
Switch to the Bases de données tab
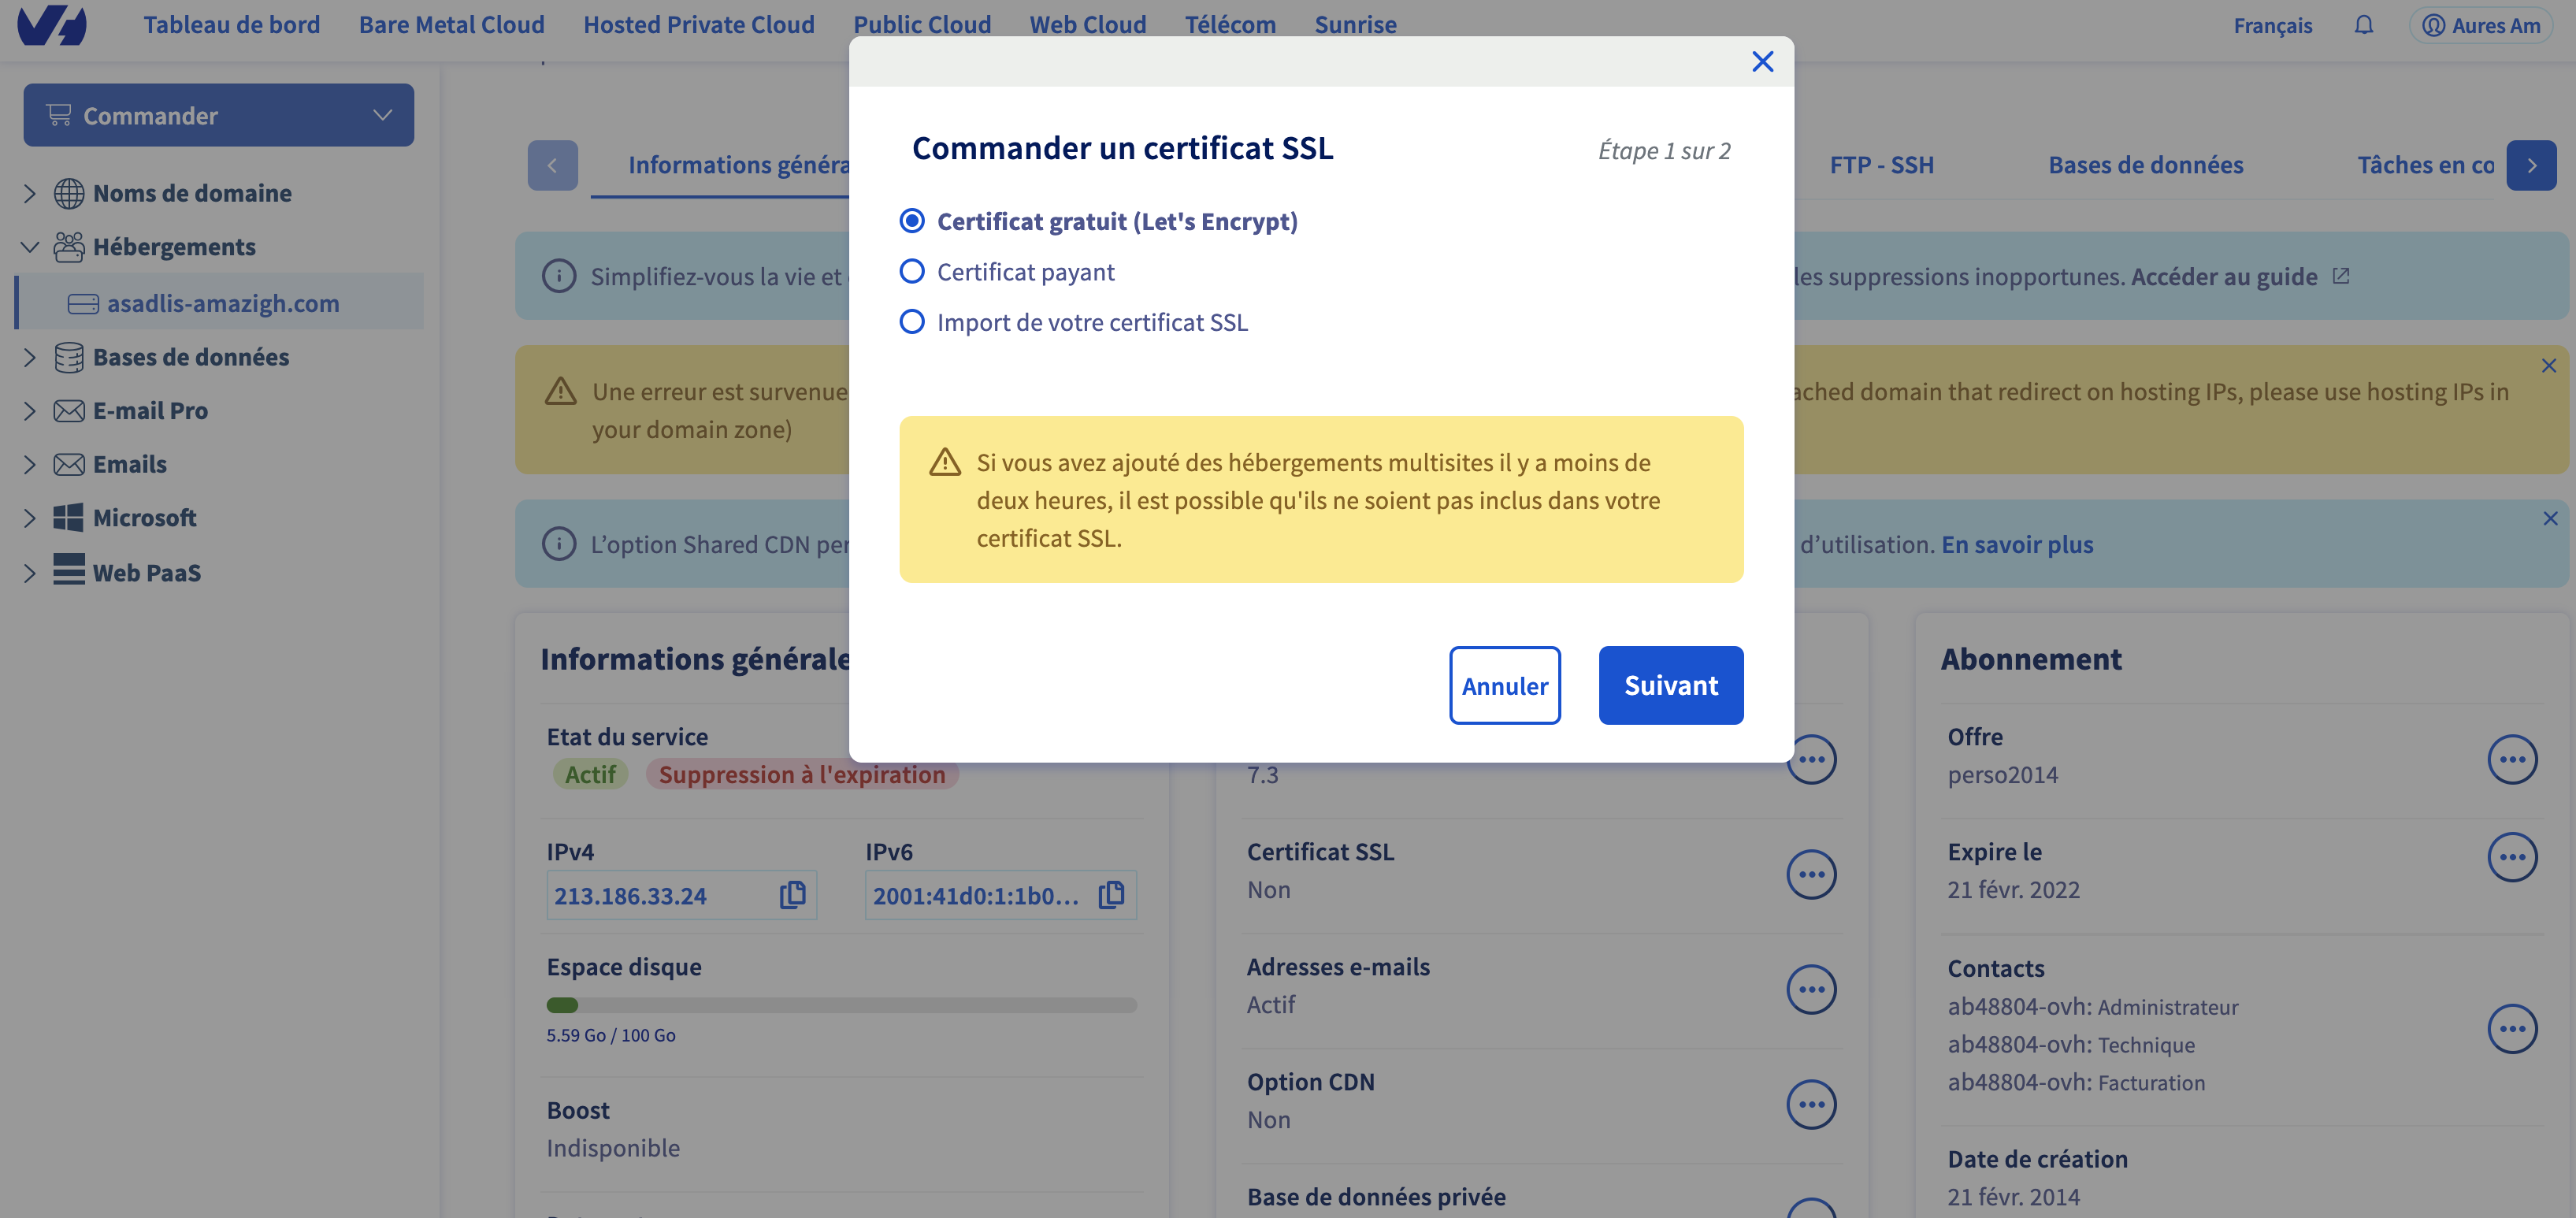pos(2145,165)
